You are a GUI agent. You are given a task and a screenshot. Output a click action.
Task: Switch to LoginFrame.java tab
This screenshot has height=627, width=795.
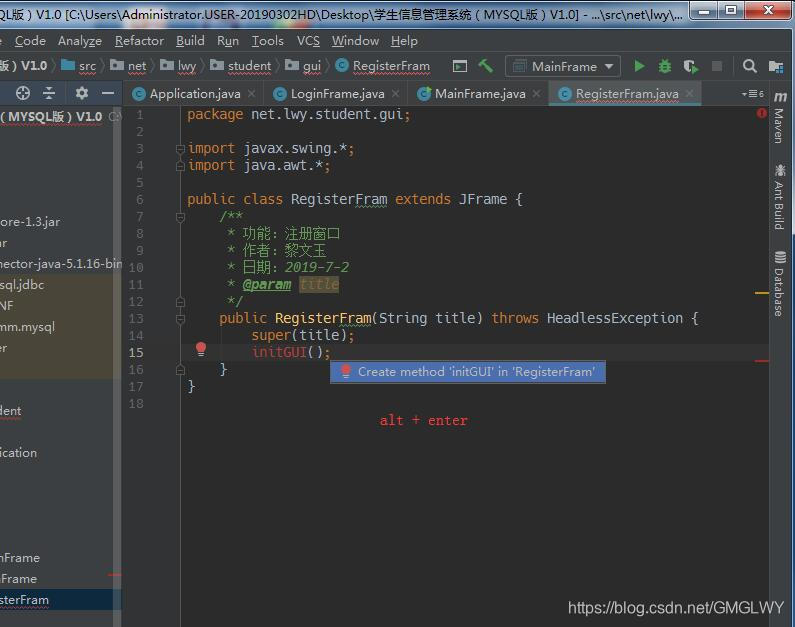coord(337,94)
